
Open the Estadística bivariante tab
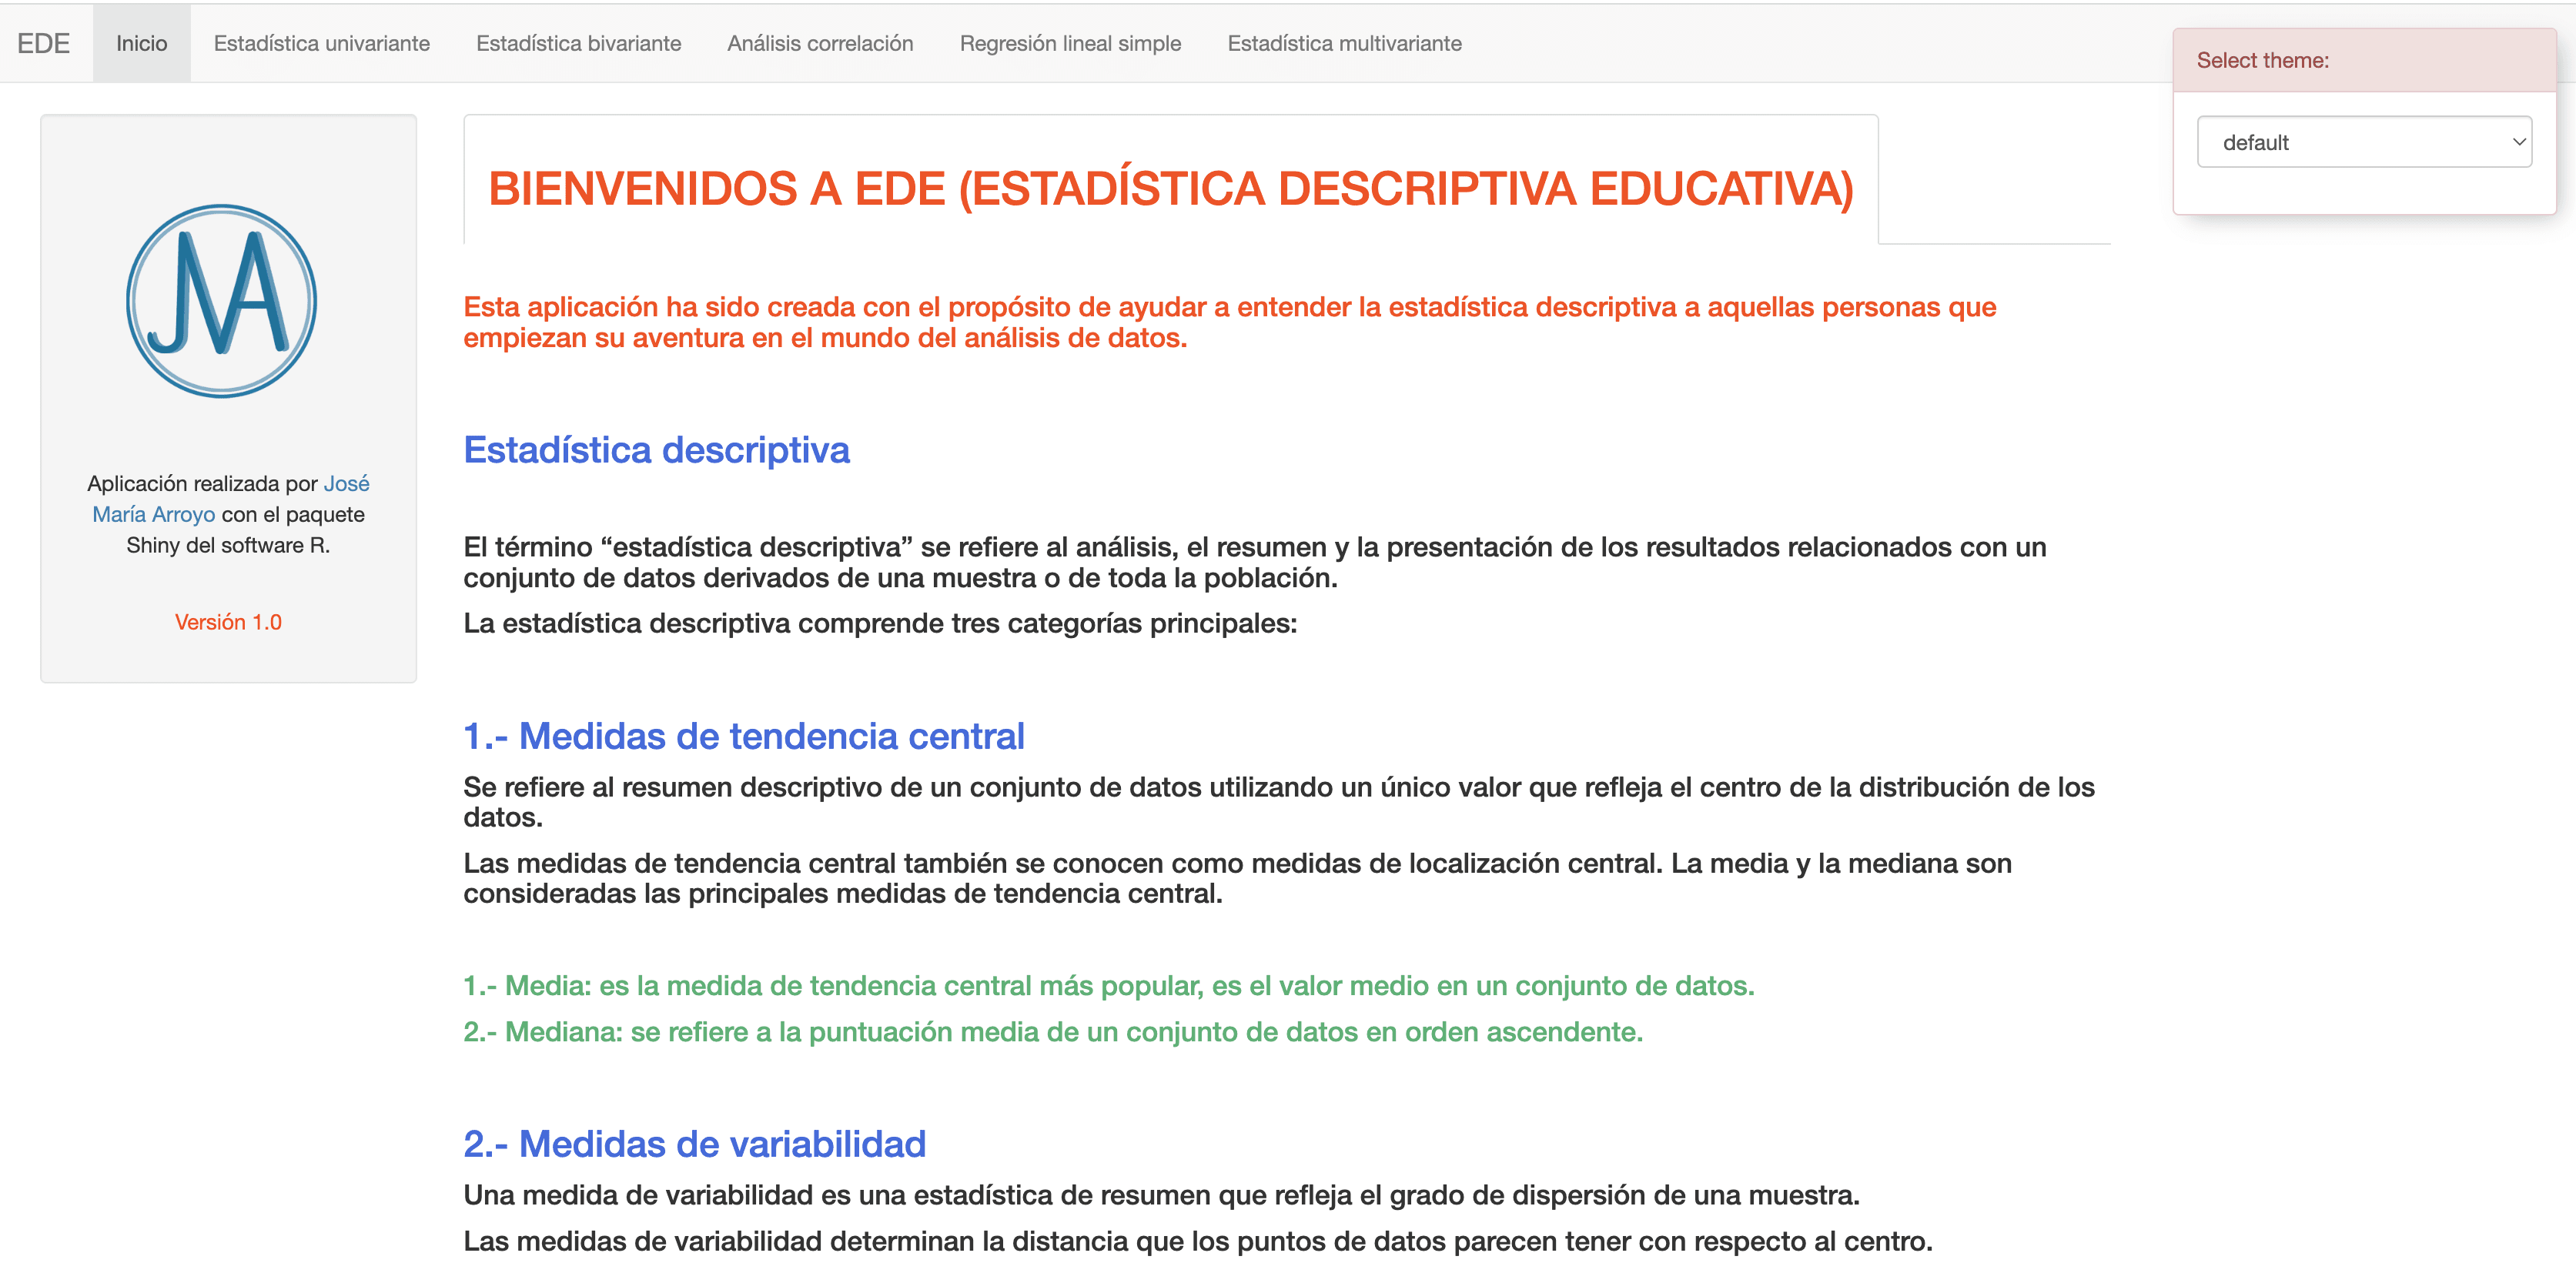pyautogui.click(x=579, y=43)
